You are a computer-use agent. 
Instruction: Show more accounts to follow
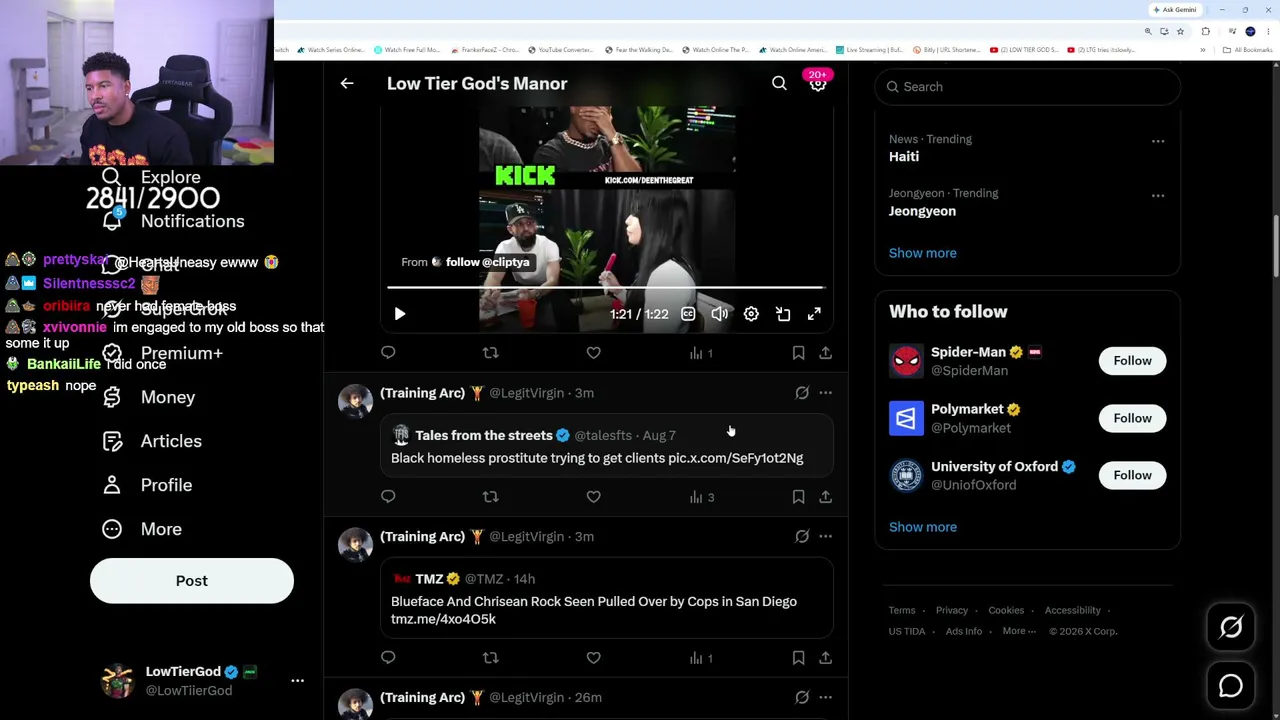click(x=922, y=527)
